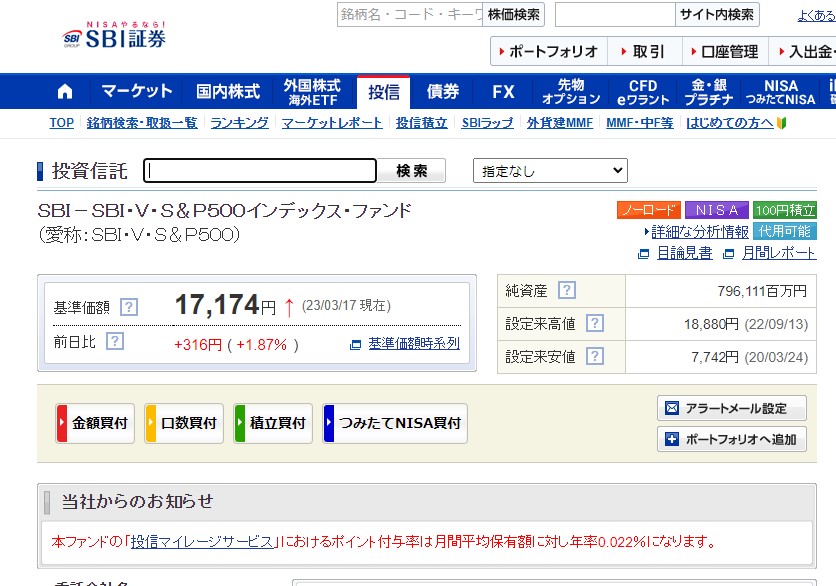
Task: Open the 投信積立 link
Action: (421, 123)
